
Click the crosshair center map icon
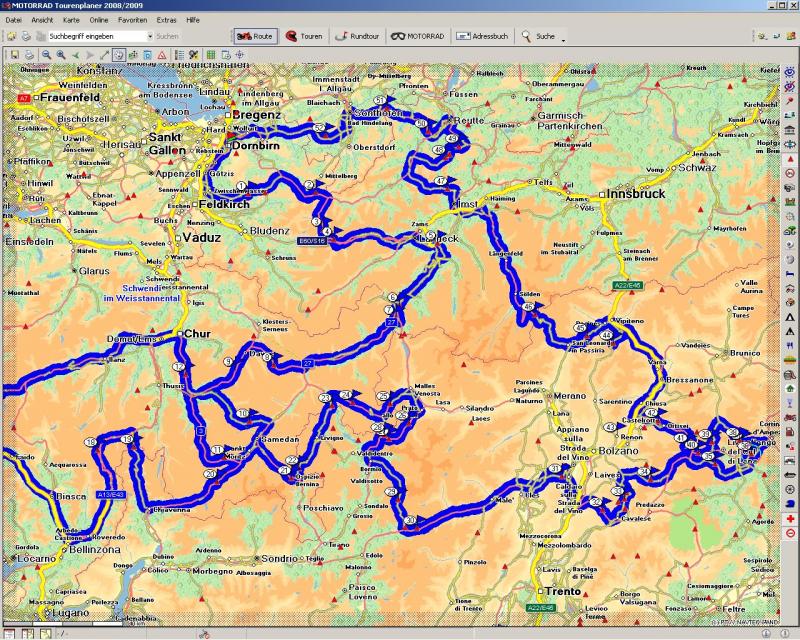pos(239,55)
